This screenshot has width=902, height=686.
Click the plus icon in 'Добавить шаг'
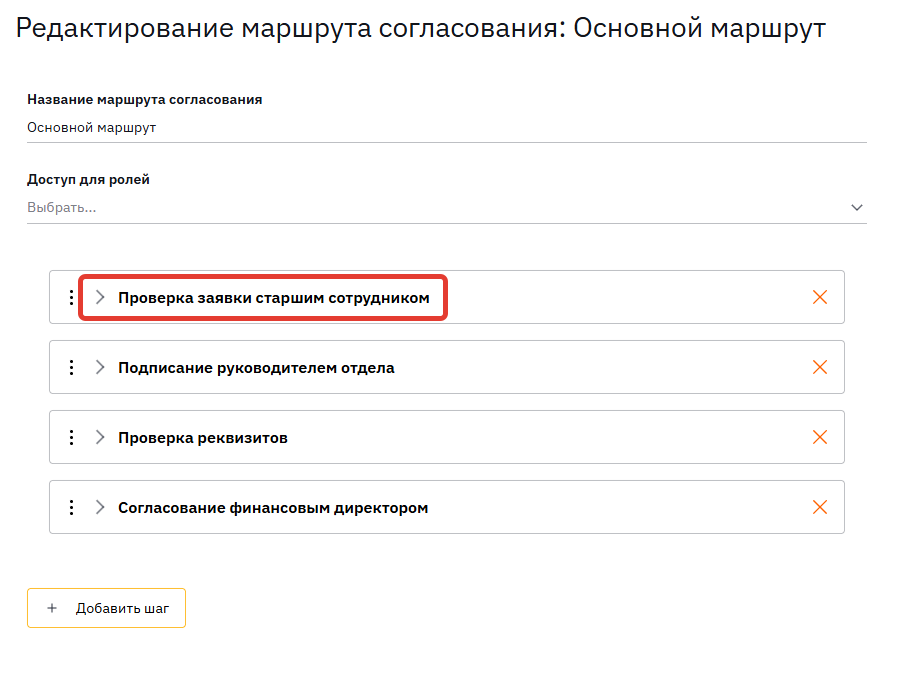52,608
